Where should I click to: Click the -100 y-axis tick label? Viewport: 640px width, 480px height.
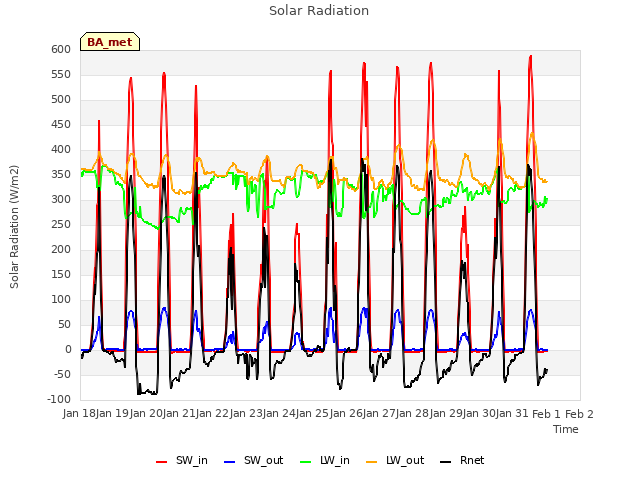[x=59, y=400]
